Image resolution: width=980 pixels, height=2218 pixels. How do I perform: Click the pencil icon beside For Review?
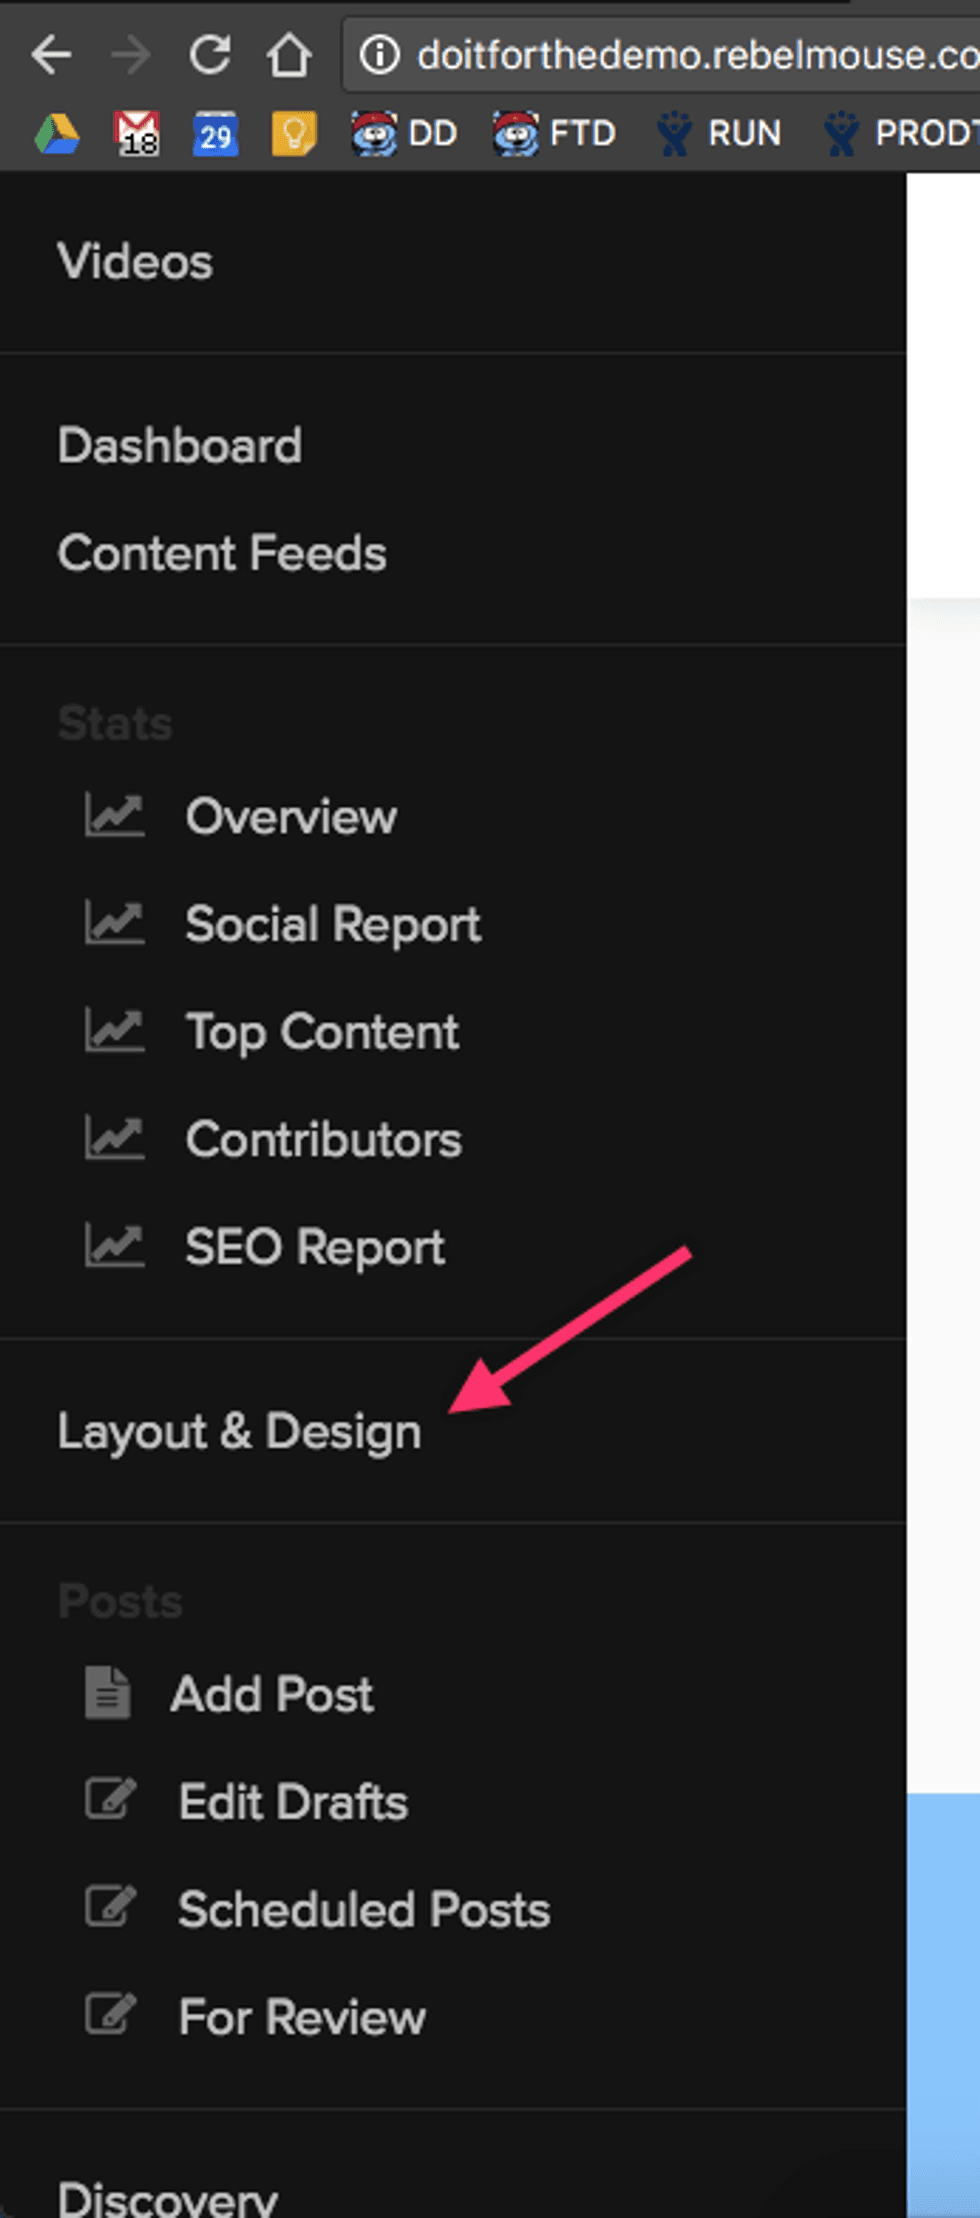point(110,2014)
